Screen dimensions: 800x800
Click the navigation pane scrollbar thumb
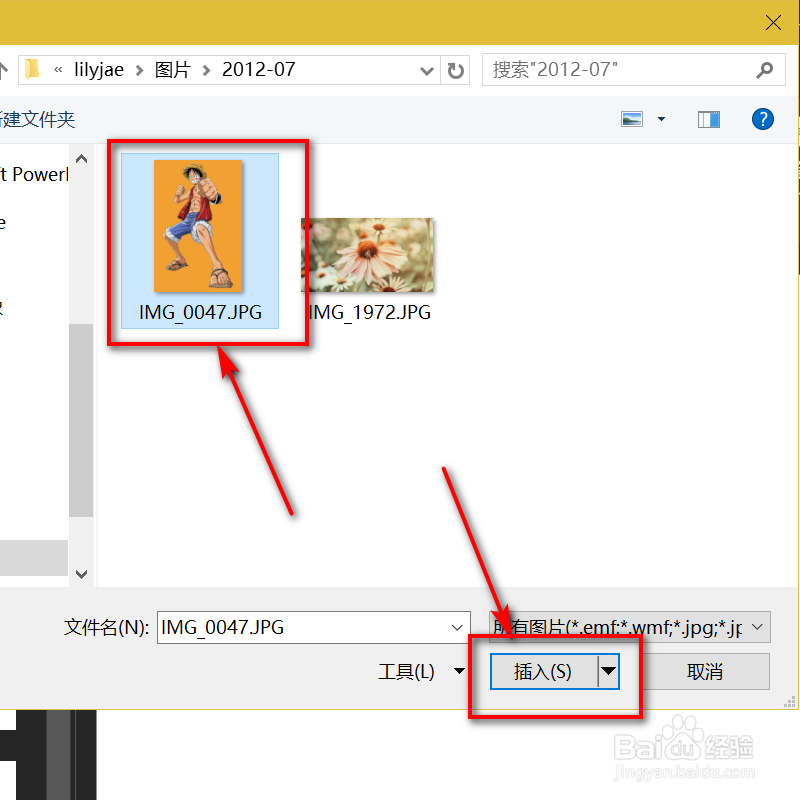pos(81,420)
